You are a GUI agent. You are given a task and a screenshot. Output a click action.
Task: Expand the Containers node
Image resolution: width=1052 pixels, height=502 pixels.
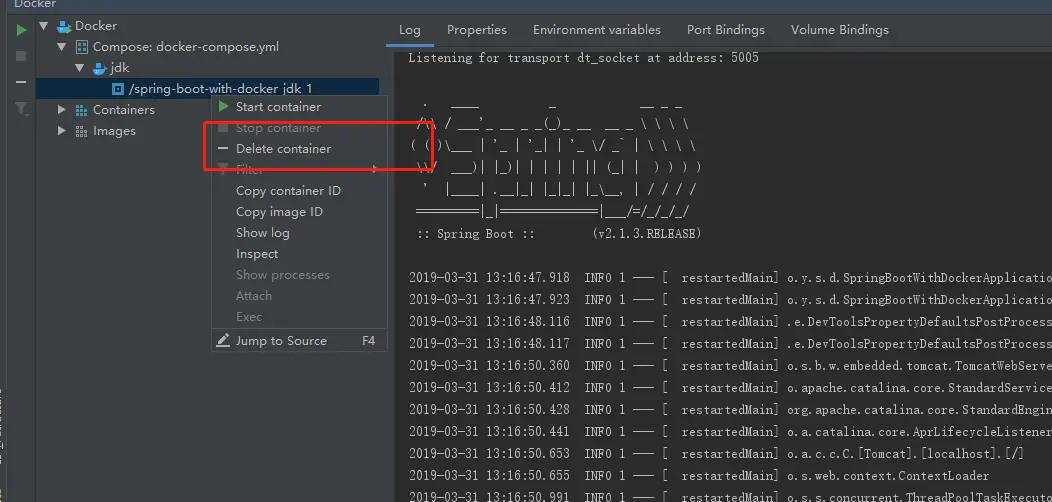62,109
